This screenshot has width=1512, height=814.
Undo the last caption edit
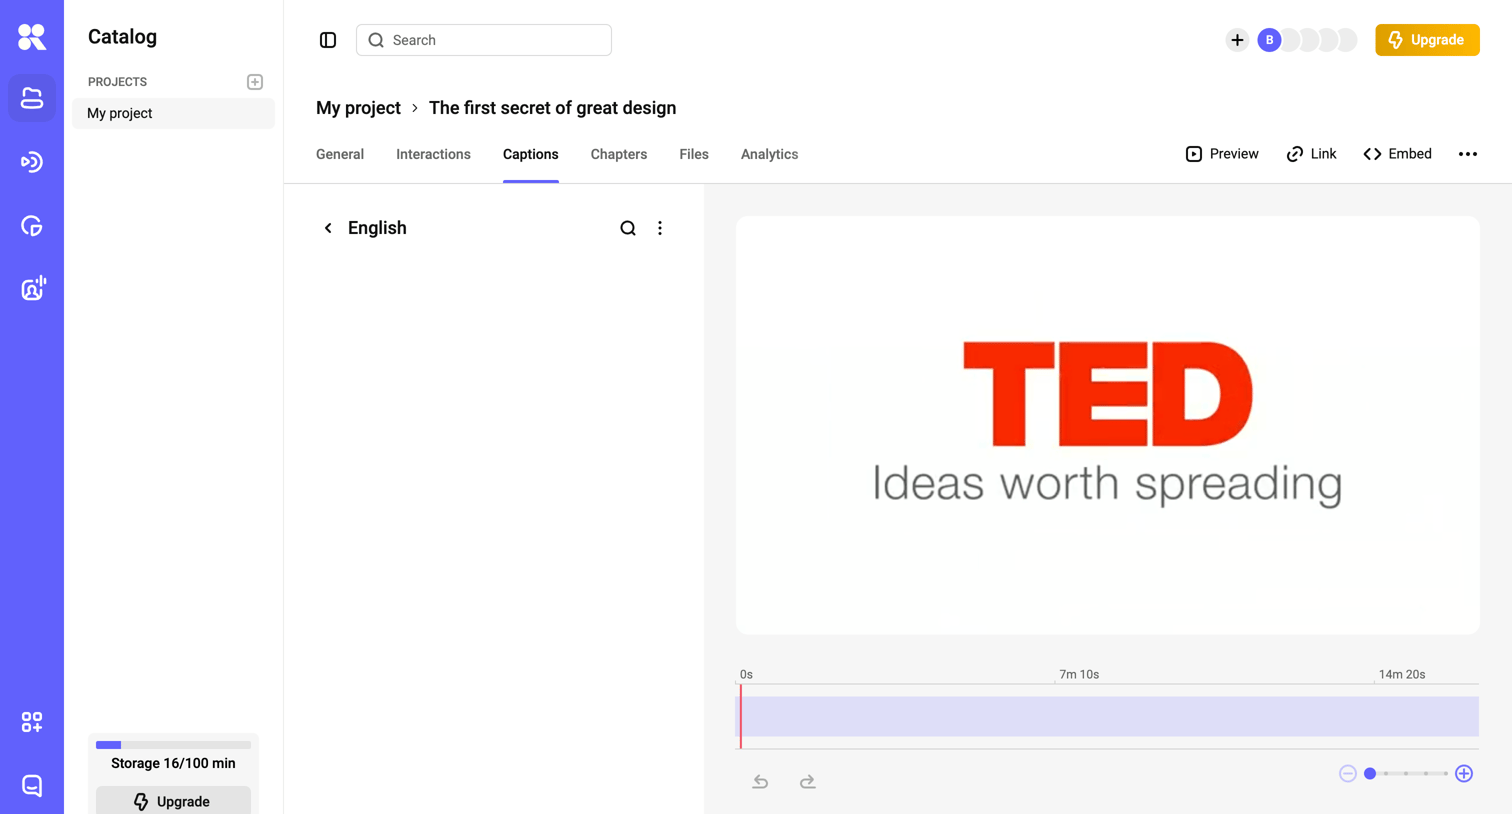(760, 781)
